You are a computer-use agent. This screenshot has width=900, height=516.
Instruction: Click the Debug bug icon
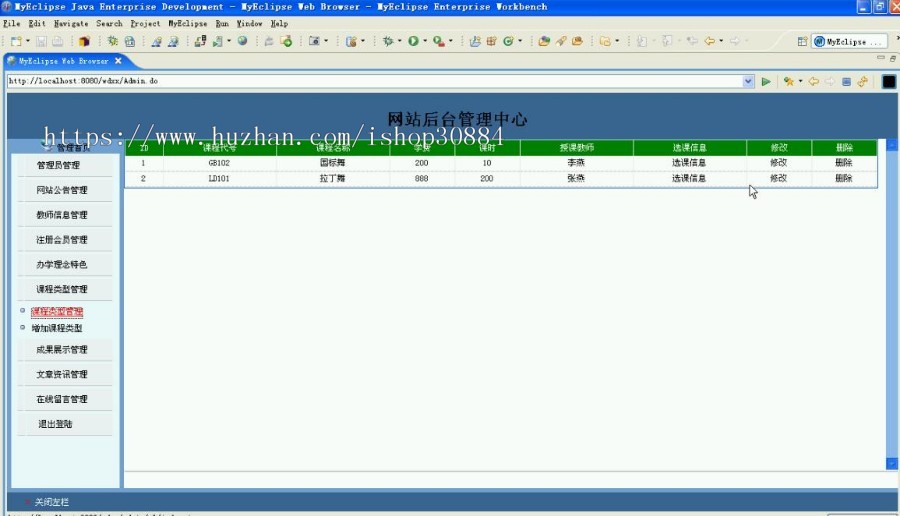tap(388, 41)
